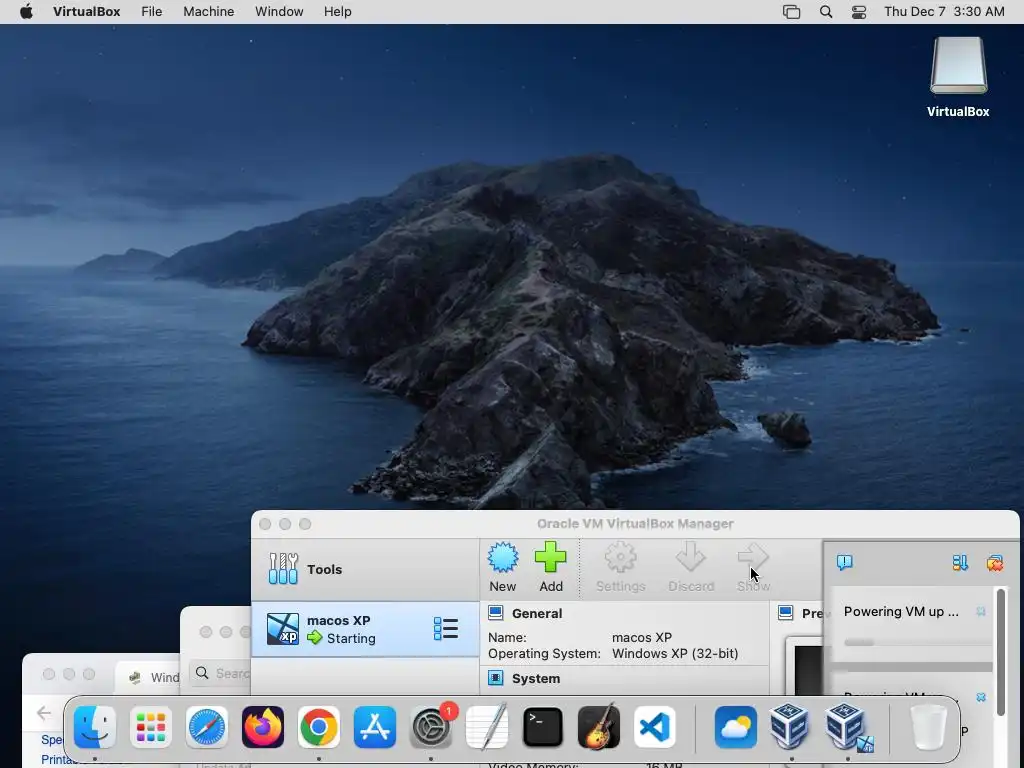This screenshot has width=1024, height=768.
Task: Toggle the notification ordering icon
Action: click(x=960, y=563)
